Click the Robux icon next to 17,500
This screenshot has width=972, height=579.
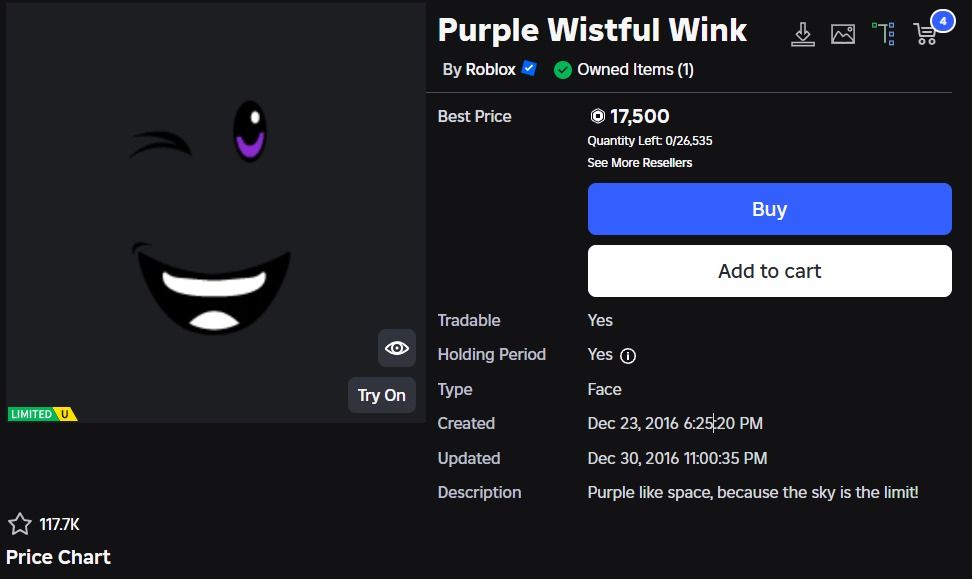click(x=598, y=116)
